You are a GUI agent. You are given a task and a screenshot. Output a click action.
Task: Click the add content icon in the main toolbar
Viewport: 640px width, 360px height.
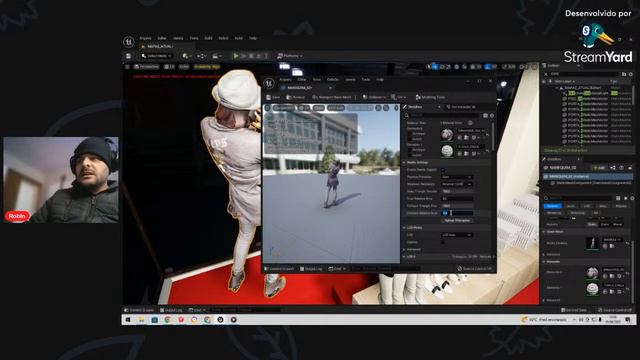tap(186, 56)
